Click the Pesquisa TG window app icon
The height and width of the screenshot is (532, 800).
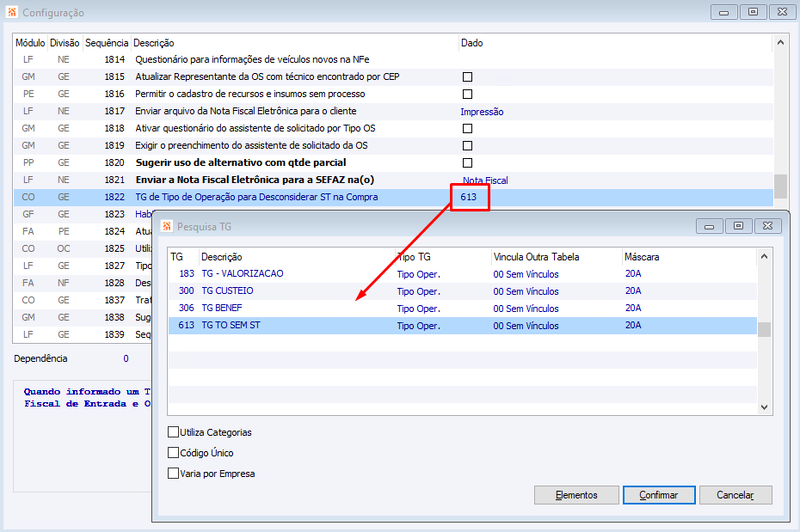click(x=166, y=226)
